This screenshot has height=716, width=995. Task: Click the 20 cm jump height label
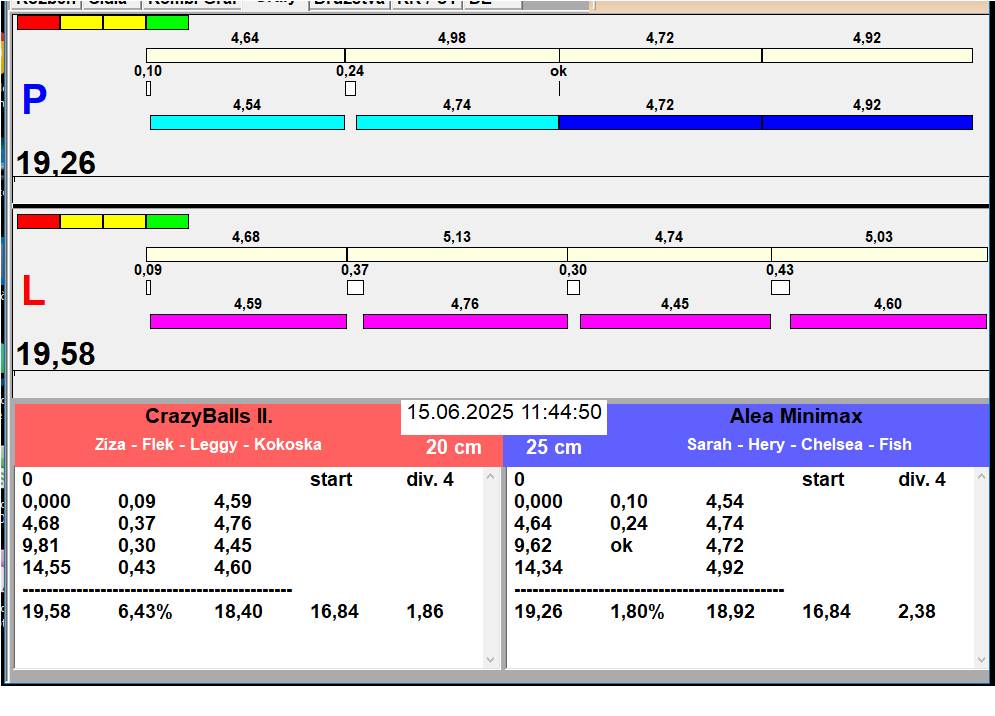454,447
